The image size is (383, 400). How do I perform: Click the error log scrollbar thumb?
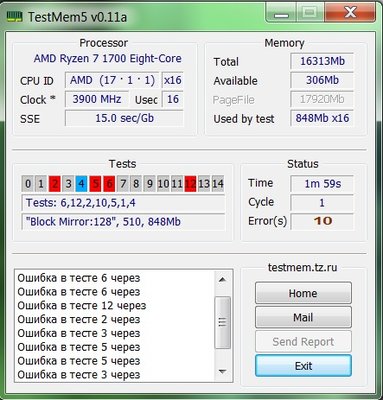pos(222,322)
